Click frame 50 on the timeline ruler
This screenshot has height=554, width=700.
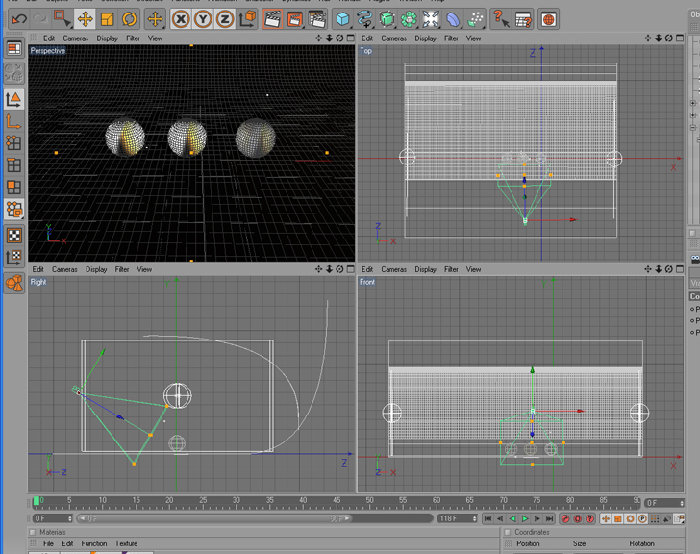370,501
